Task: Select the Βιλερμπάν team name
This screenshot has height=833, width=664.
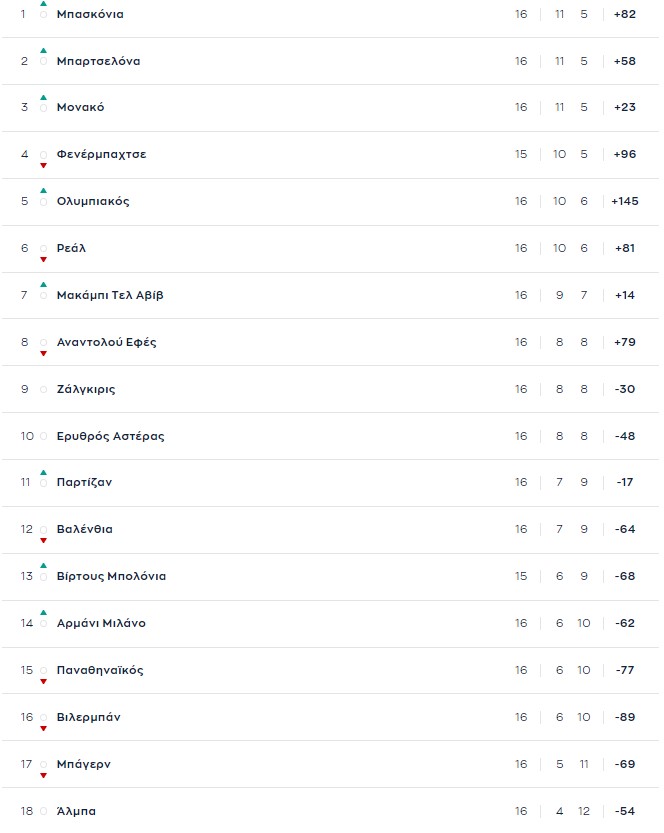Action: click(x=89, y=717)
